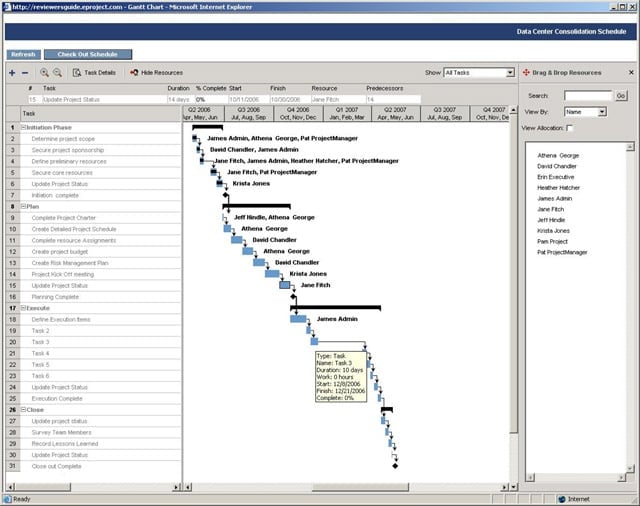Click the Gantt chart horizontal scrollbar thumb

[360, 487]
